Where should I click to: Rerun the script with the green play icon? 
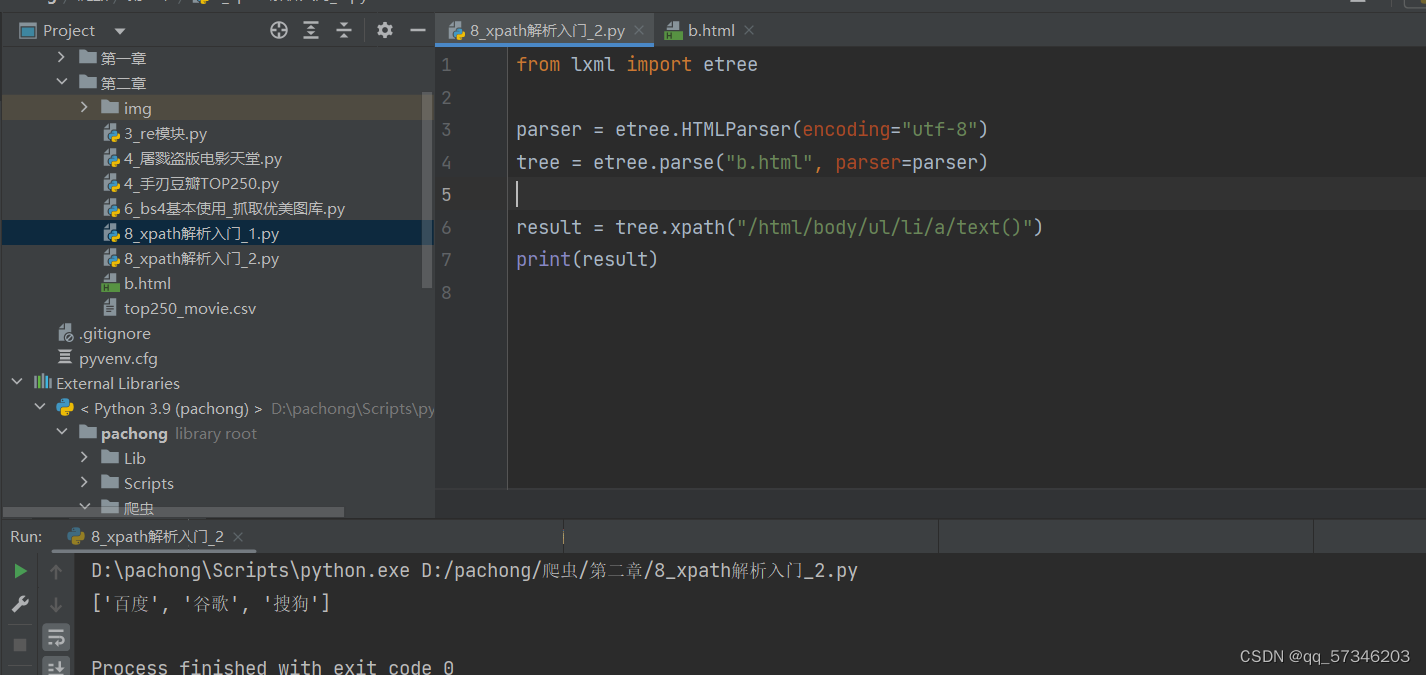[x=19, y=570]
